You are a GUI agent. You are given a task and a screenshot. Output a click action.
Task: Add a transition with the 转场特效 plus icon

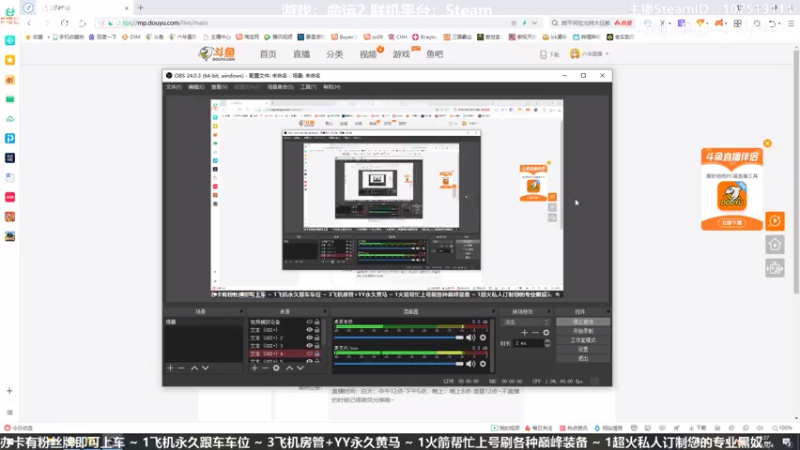[x=524, y=333]
